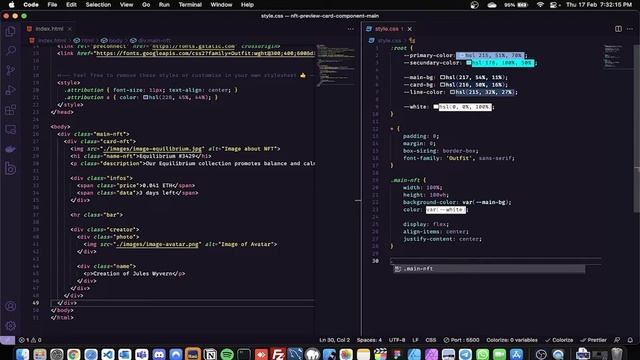Click the div.main-nft breadcrumb
The width and height of the screenshot is (640, 360).
coord(150,40)
